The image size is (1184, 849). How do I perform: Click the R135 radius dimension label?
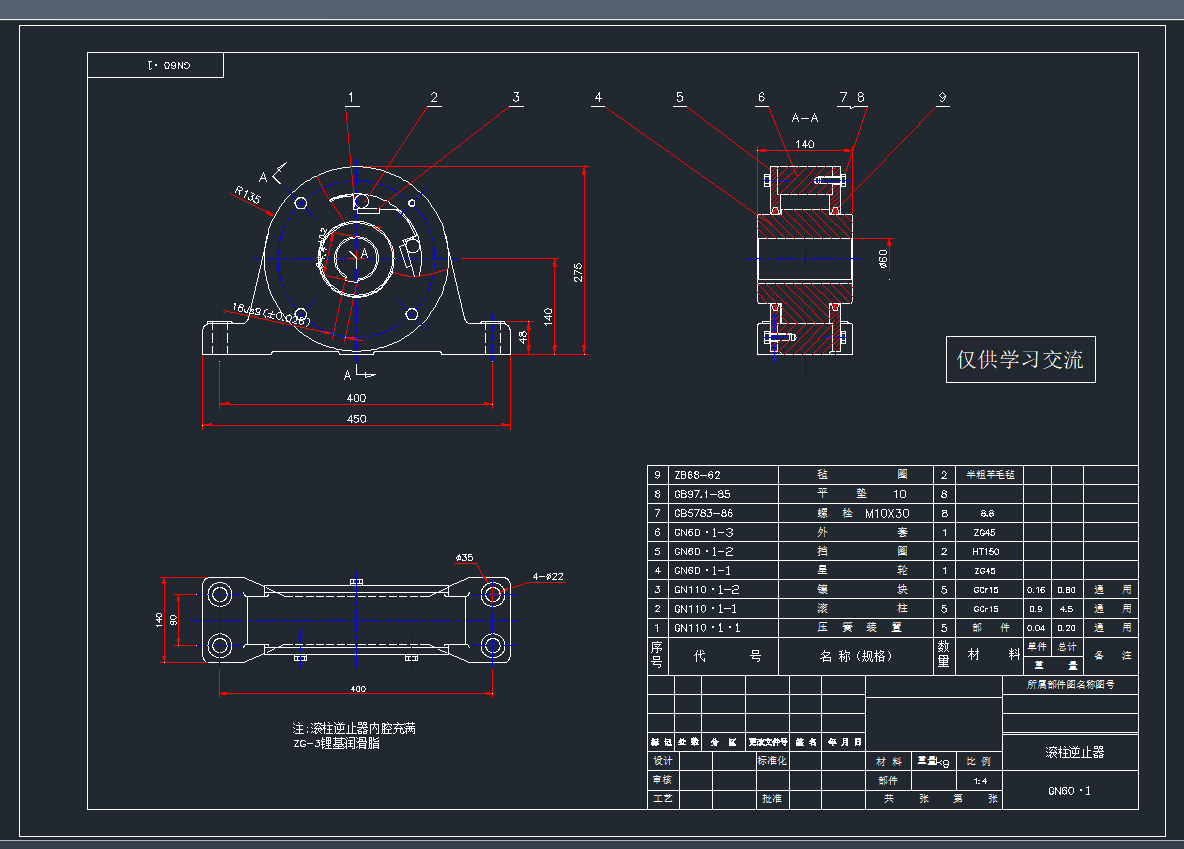coord(247,195)
